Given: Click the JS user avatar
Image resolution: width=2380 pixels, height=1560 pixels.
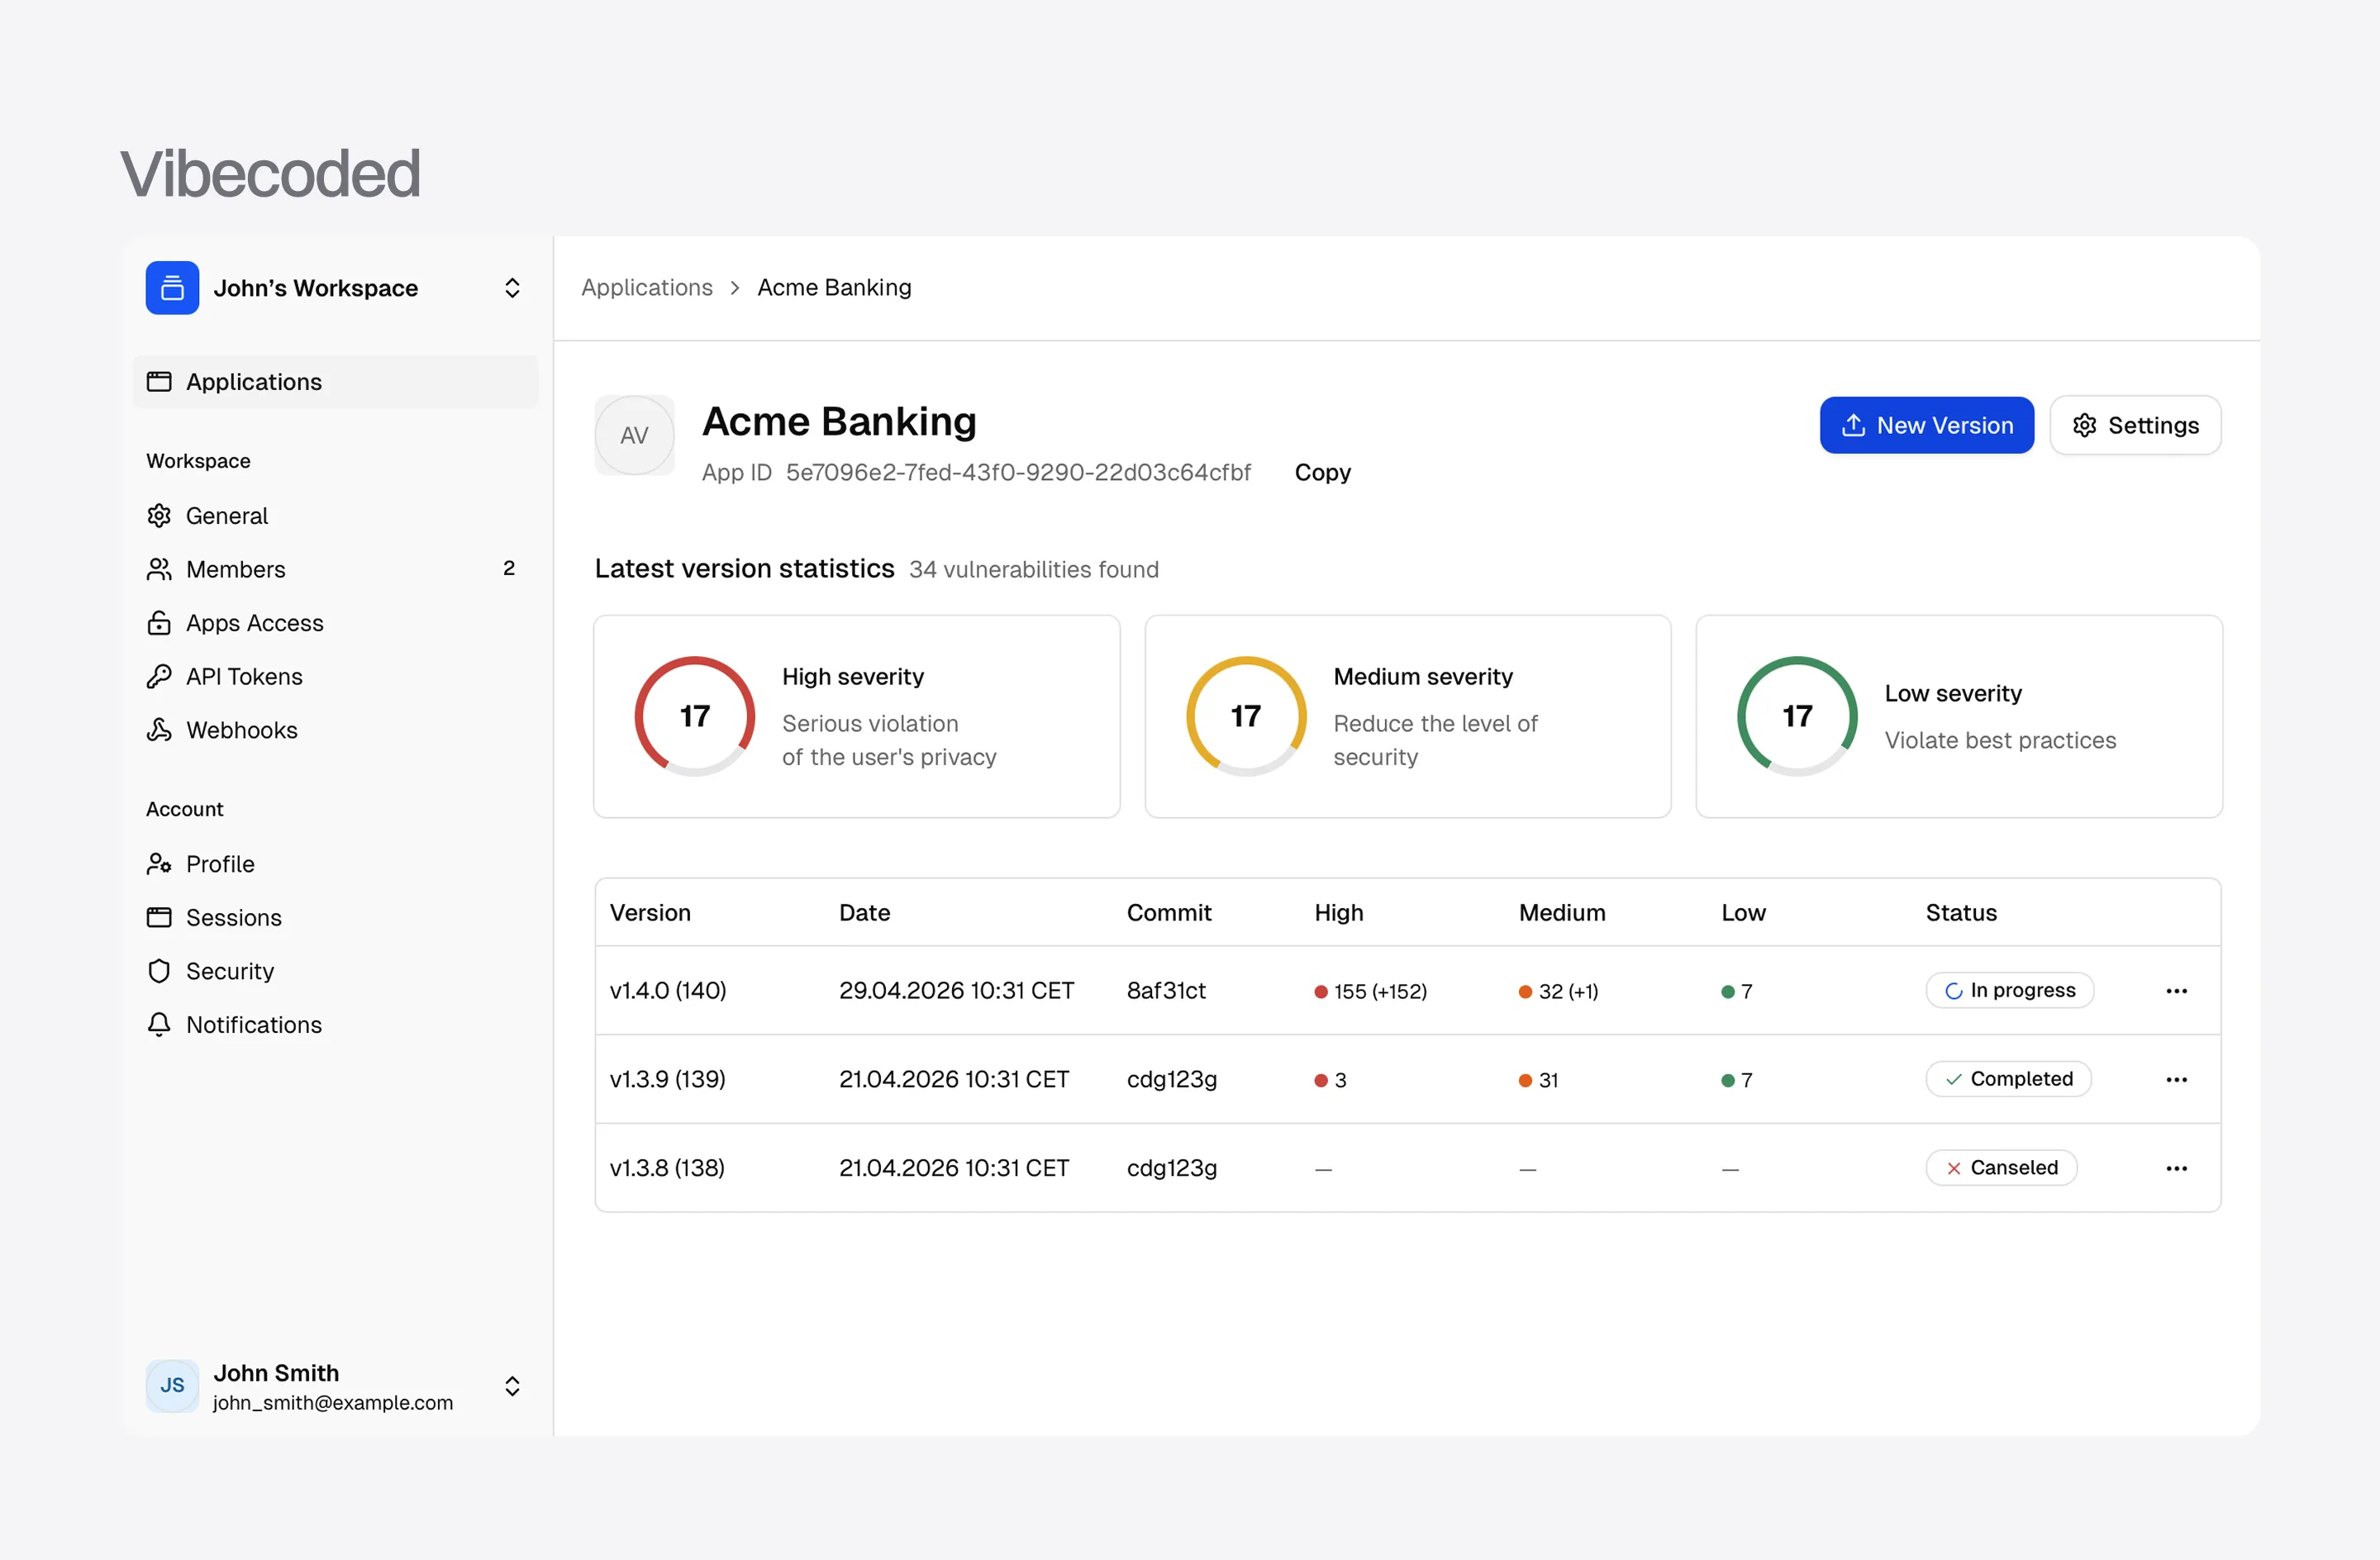Looking at the screenshot, I should point(172,1386).
